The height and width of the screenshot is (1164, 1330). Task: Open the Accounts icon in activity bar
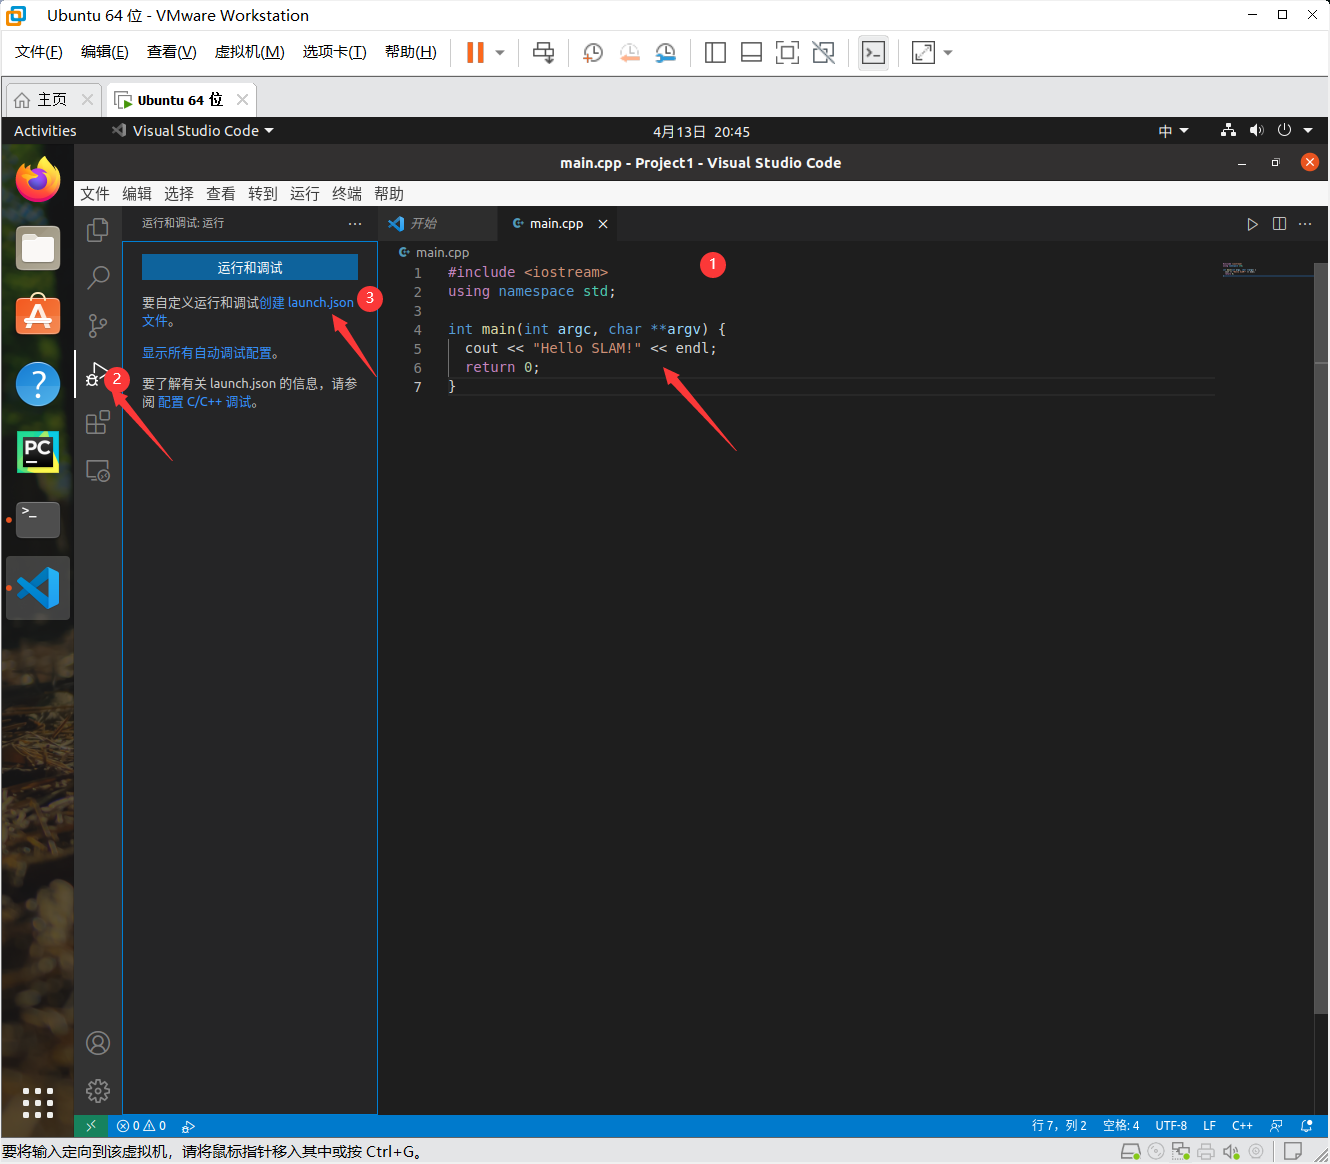tap(98, 1043)
